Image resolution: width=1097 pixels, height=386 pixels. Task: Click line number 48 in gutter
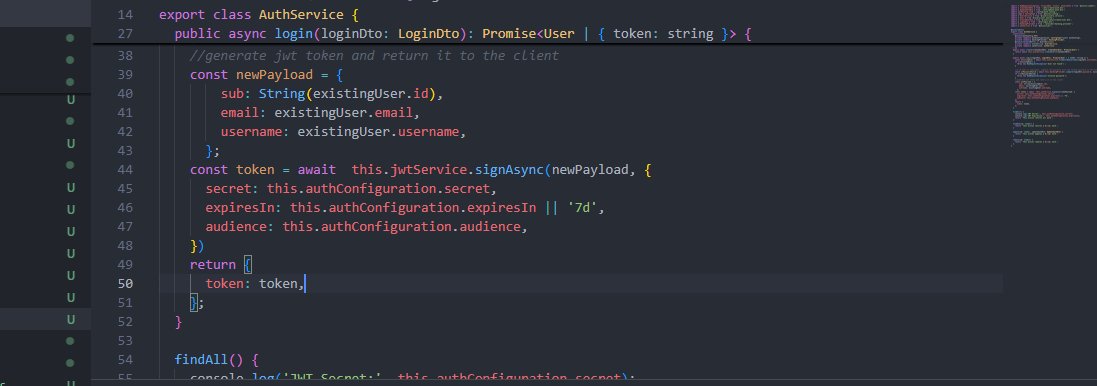pos(125,245)
